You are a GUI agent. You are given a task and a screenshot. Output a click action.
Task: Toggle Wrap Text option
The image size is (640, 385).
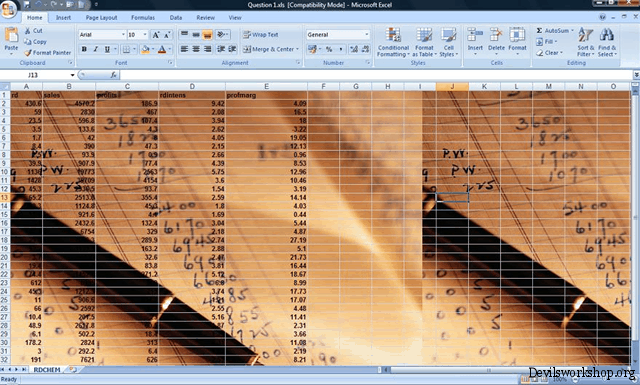[x=260, y=35]
